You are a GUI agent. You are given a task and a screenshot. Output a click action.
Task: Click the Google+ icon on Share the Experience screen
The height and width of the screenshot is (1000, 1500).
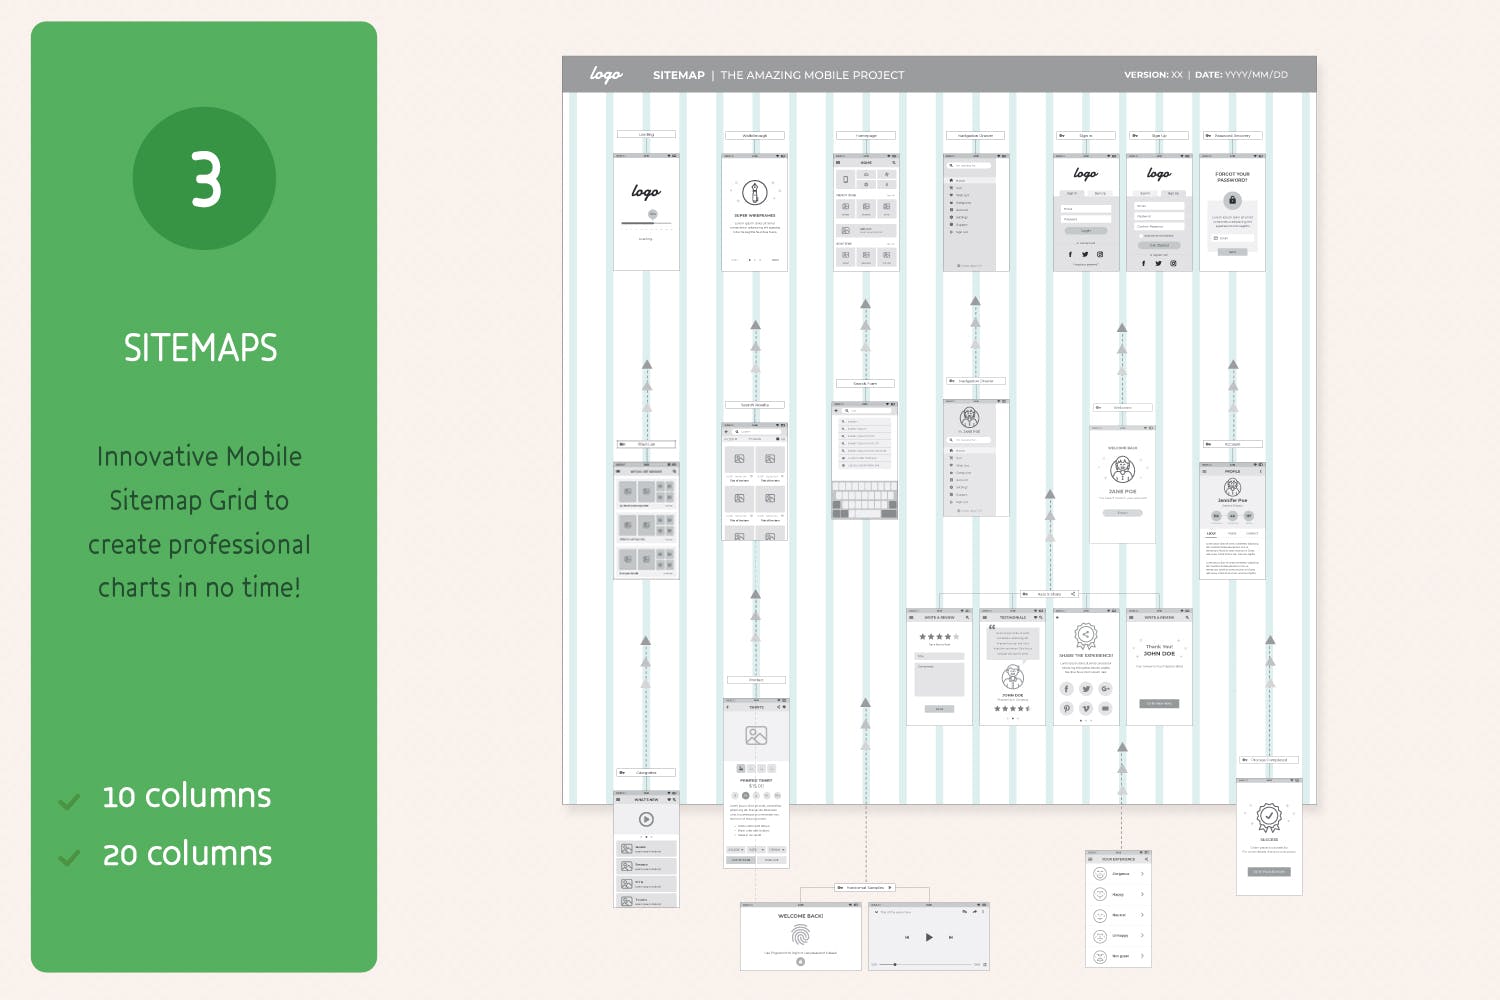point(1104,689)
